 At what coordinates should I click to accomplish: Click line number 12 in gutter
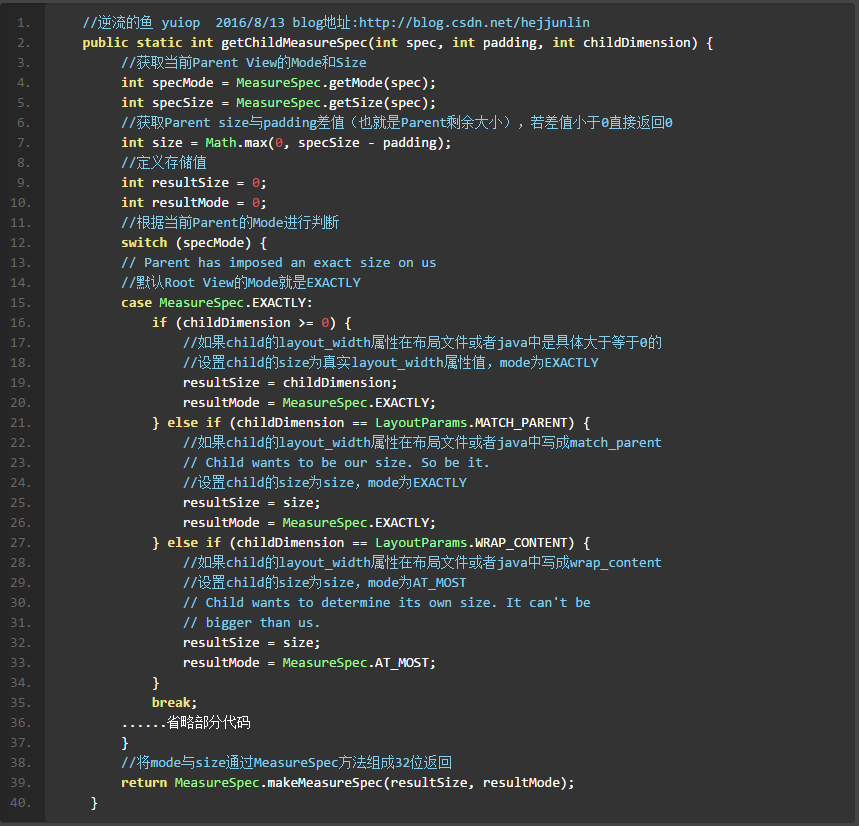click(x=20, y=243)
